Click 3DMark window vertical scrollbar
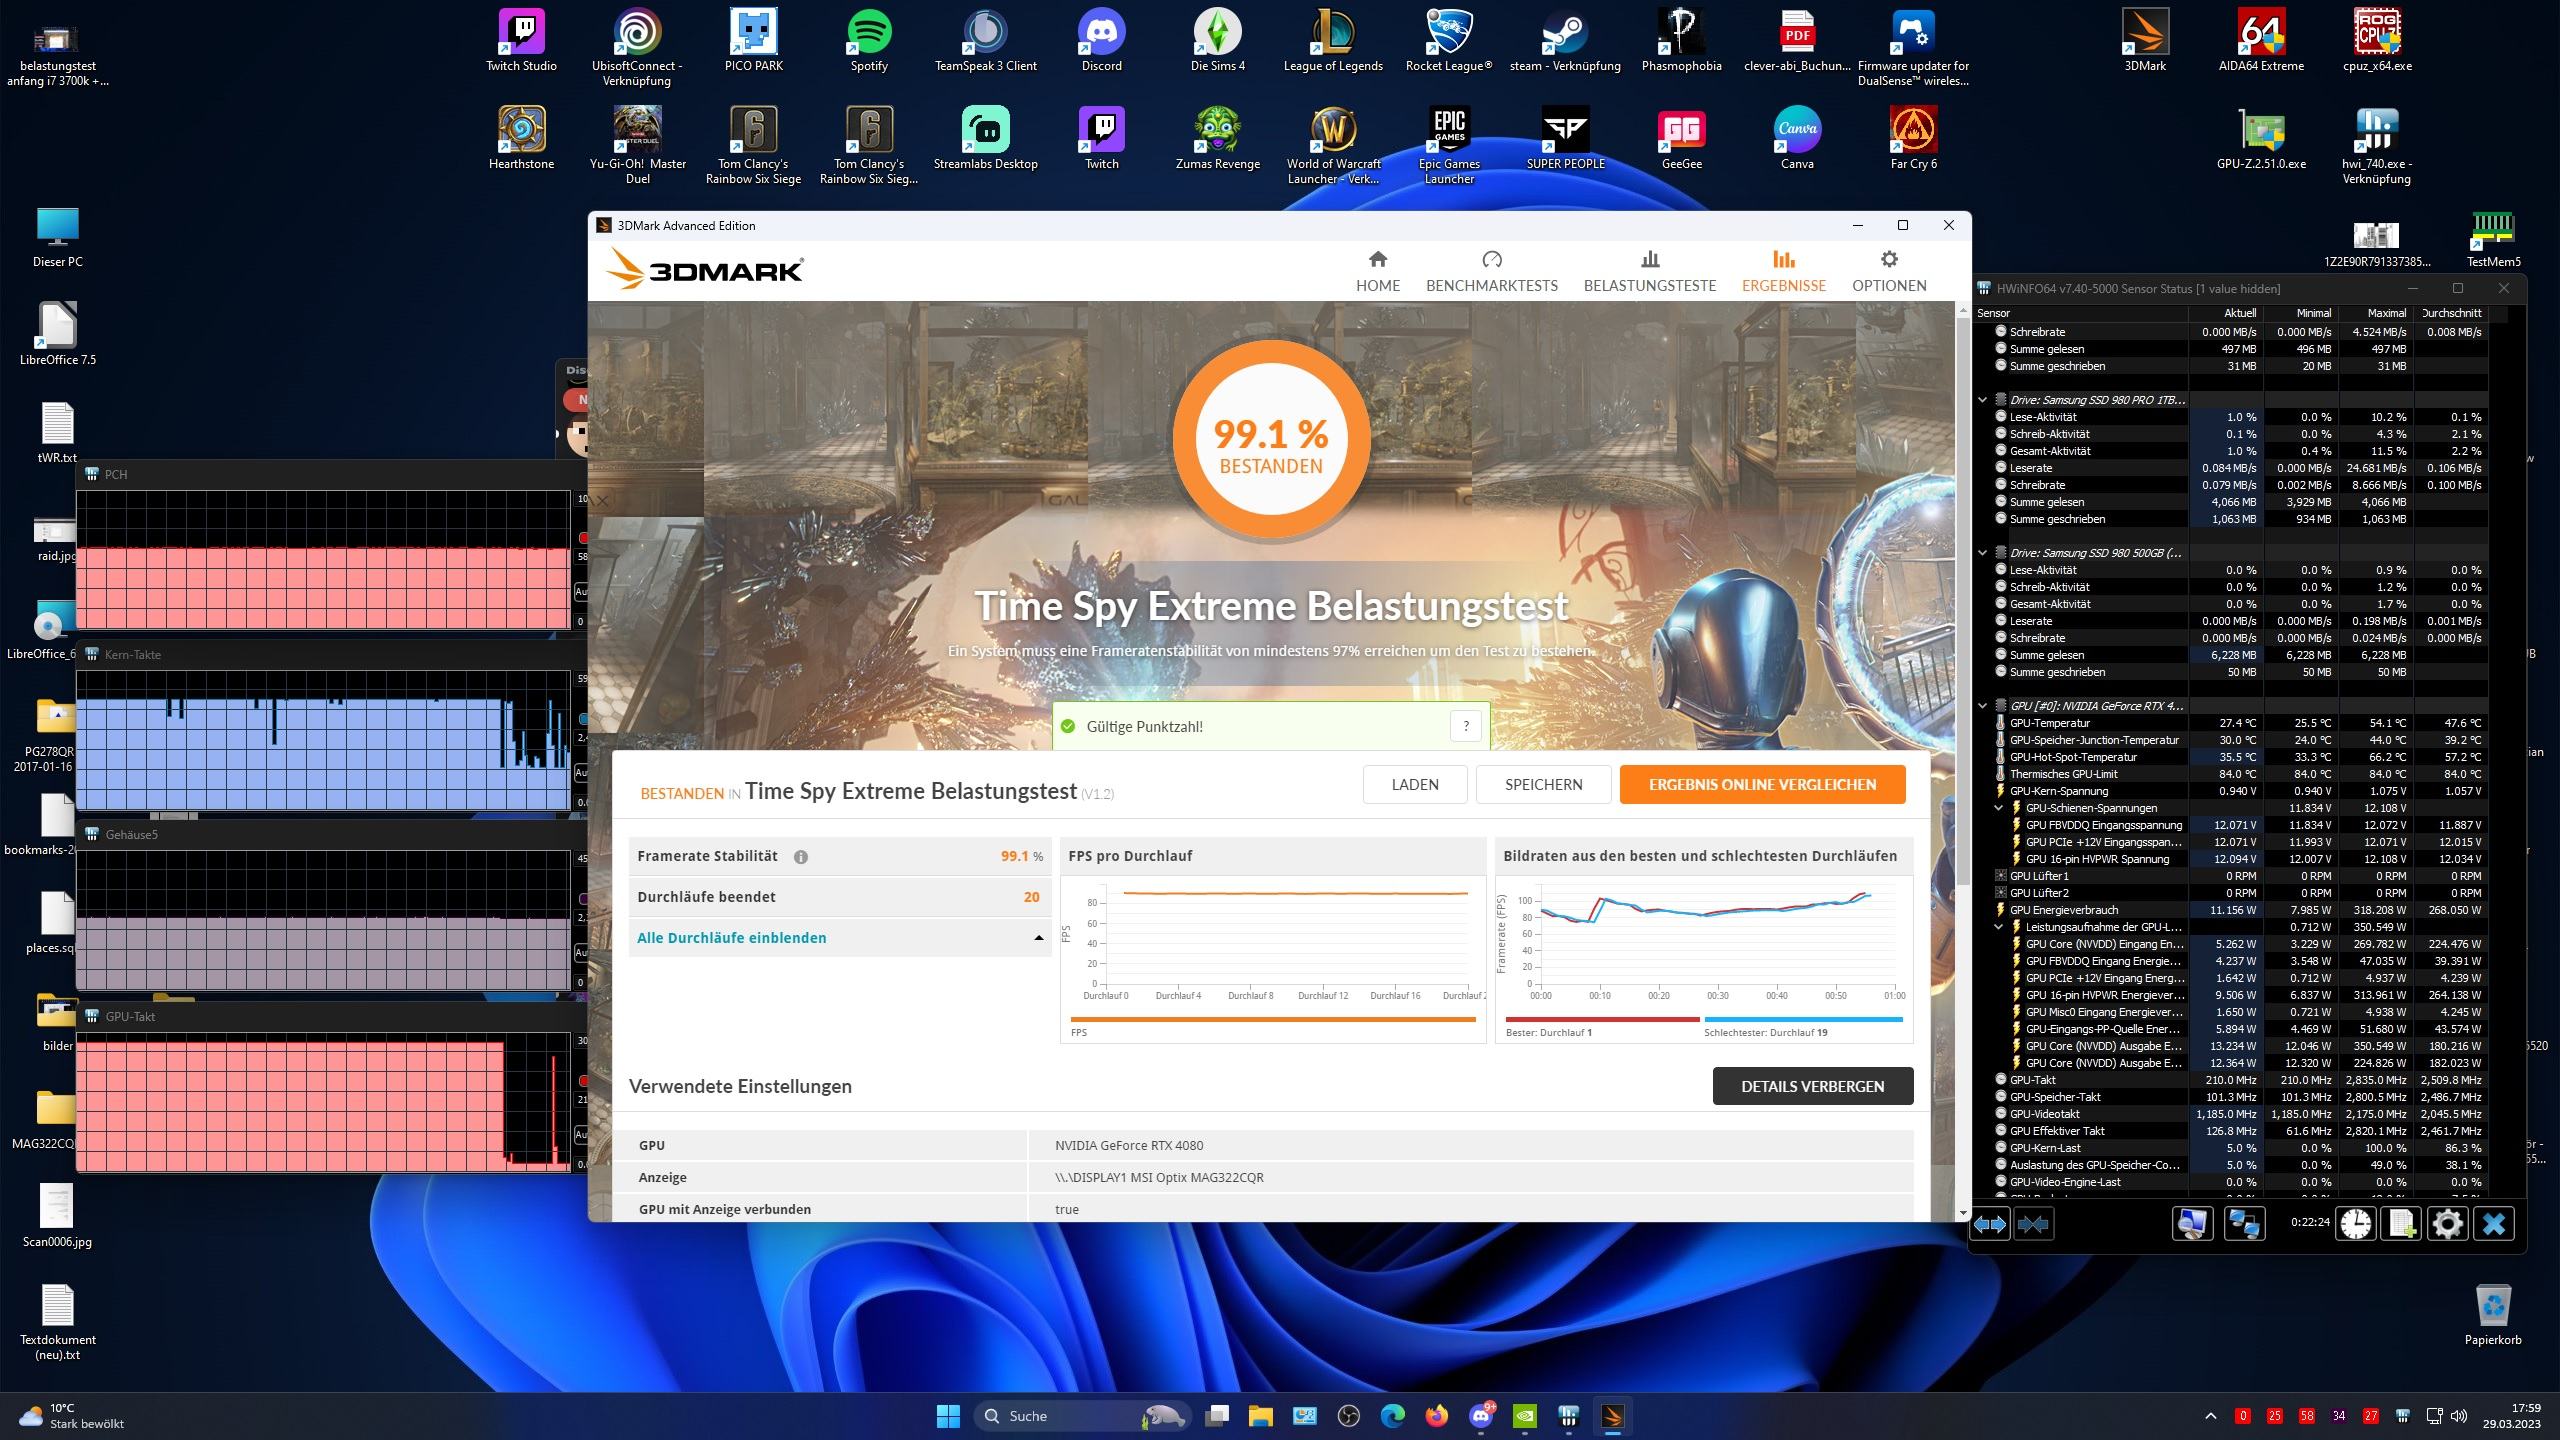Image resolution: width=2560 pixels, height=1440 pixels. pos(1962,600)
